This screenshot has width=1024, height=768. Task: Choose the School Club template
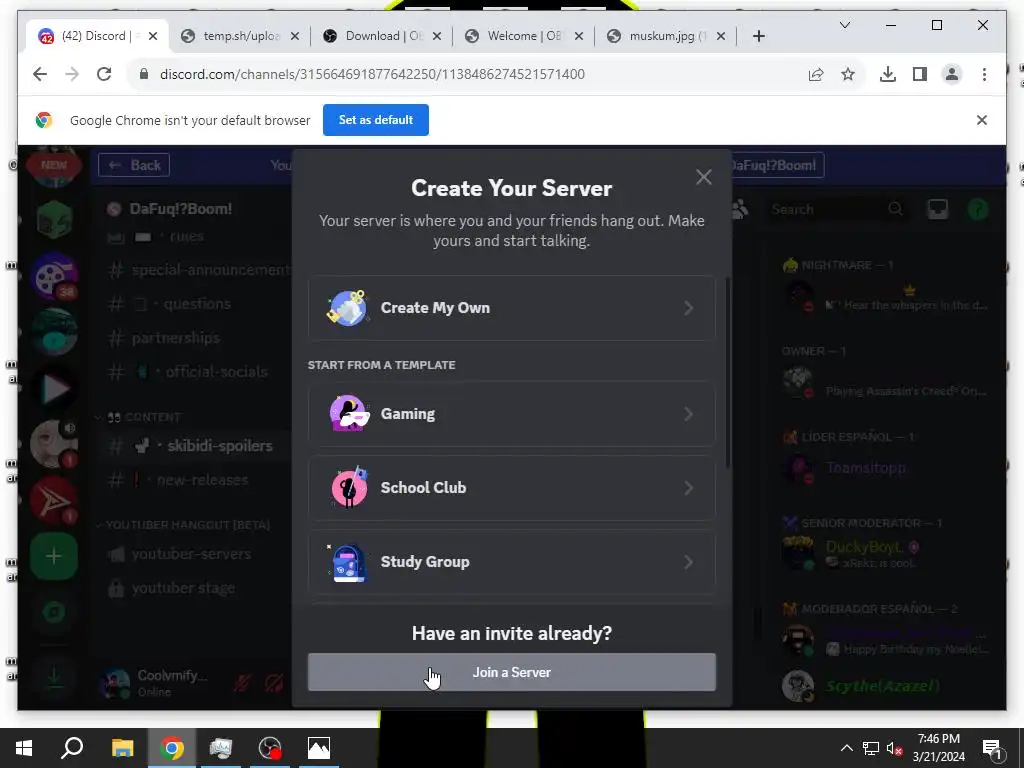pos(512,488)
